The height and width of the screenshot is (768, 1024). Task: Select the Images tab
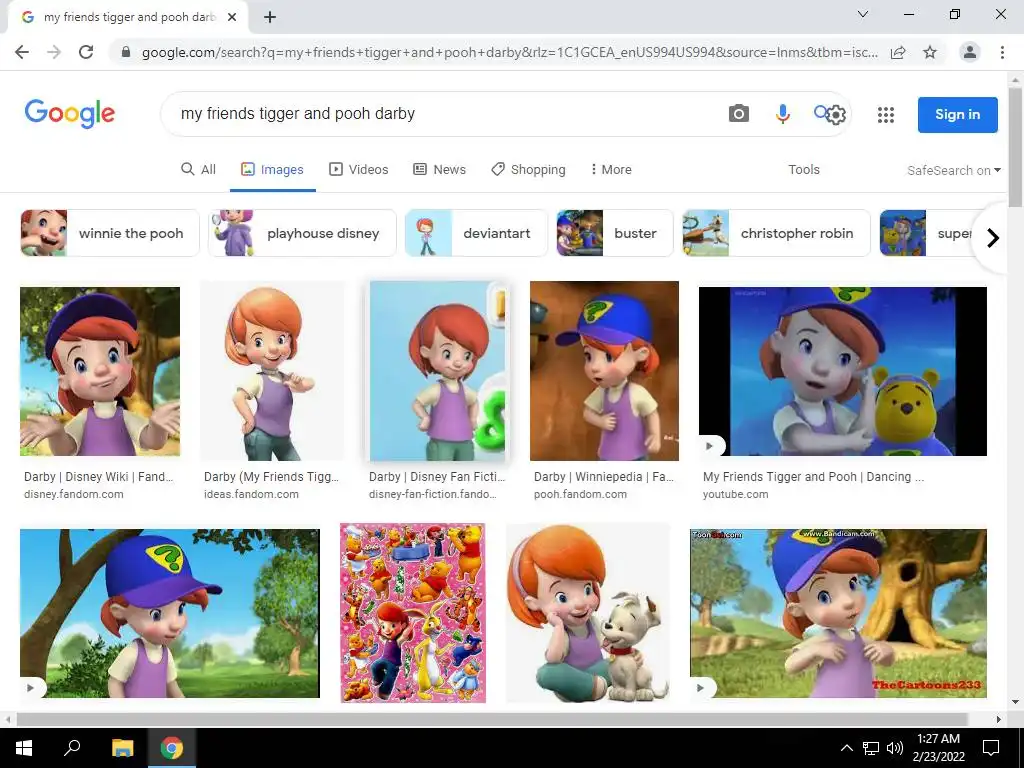point(272,170)
